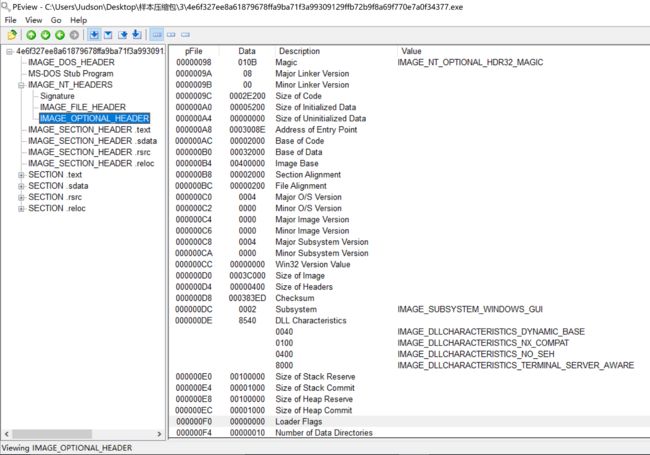Select the SECTION .reloc tree label
This screenshot has width=650, height=455.
[57, 208]
